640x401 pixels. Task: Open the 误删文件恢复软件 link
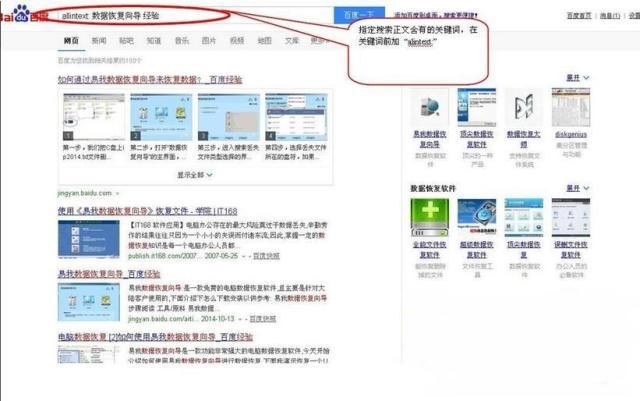click(x=571, y=250)
